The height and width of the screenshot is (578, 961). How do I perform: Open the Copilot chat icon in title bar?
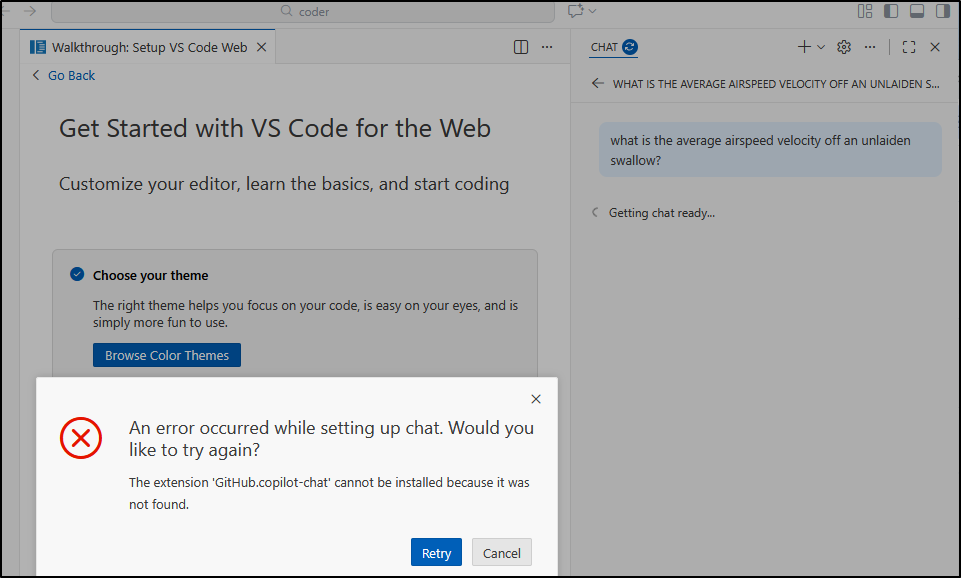[x=575, y=11]
